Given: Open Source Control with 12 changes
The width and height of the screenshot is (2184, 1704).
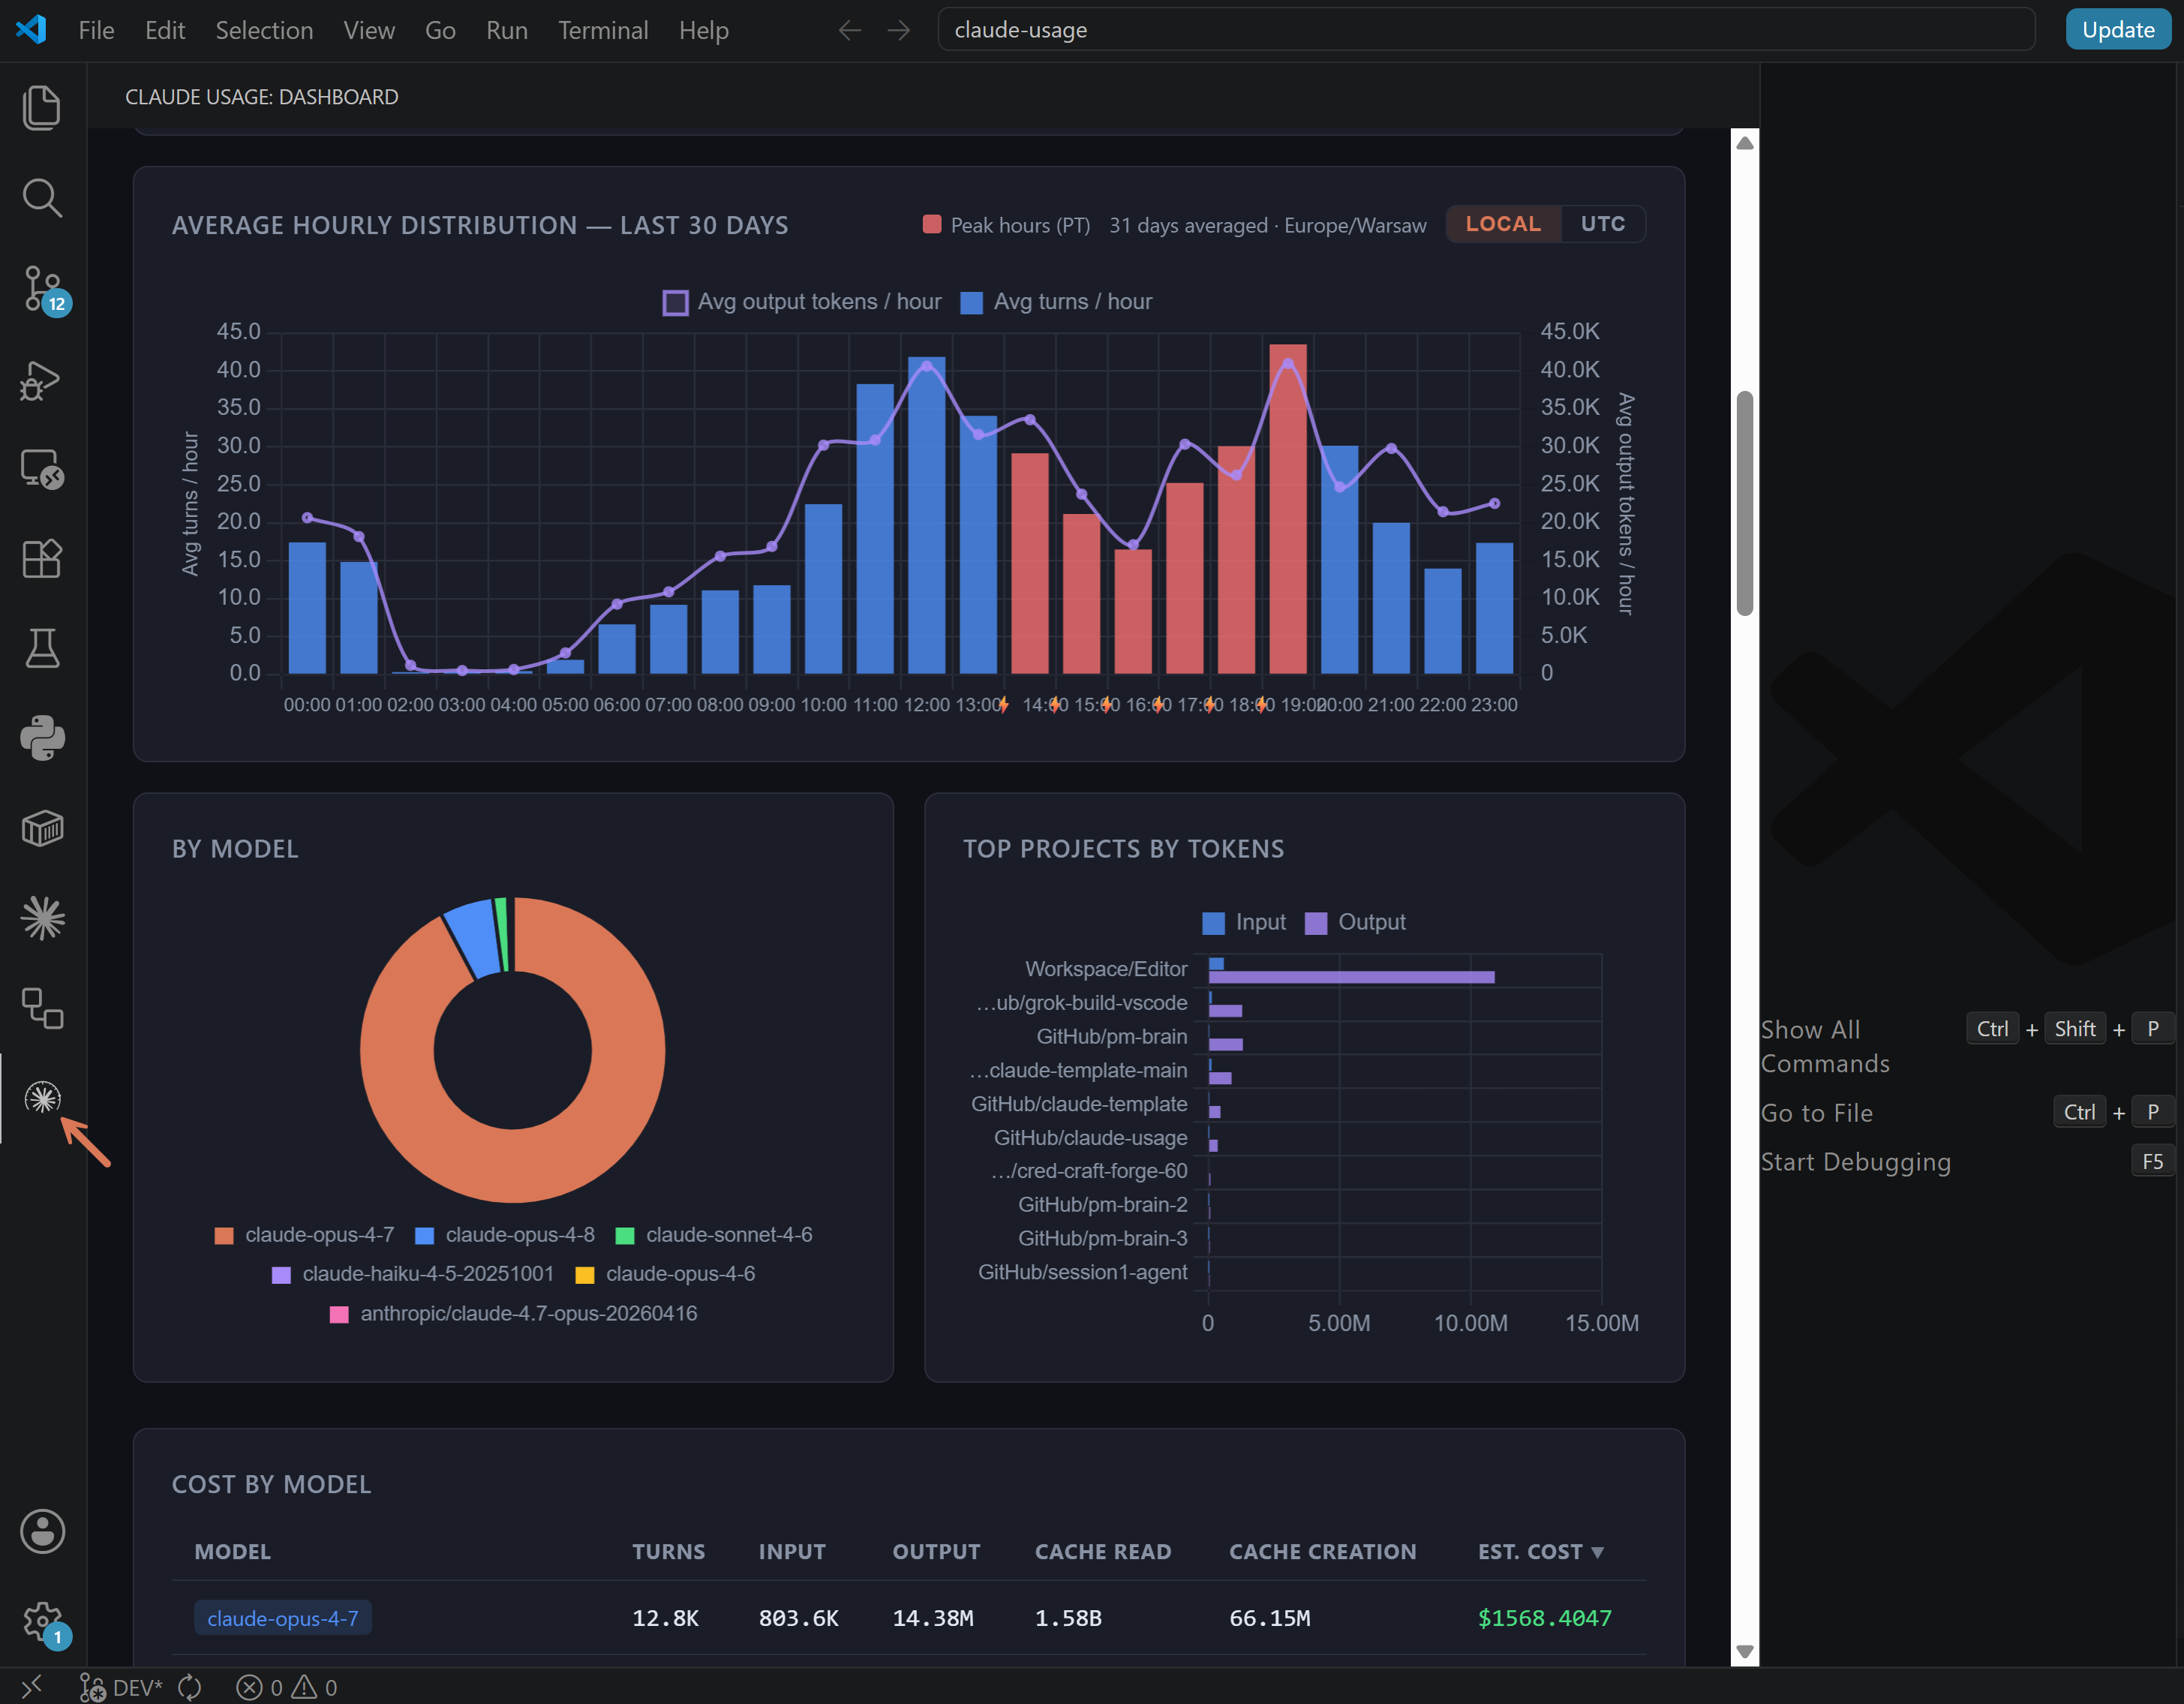Looking at the screenshot, I should click(44, 289).
